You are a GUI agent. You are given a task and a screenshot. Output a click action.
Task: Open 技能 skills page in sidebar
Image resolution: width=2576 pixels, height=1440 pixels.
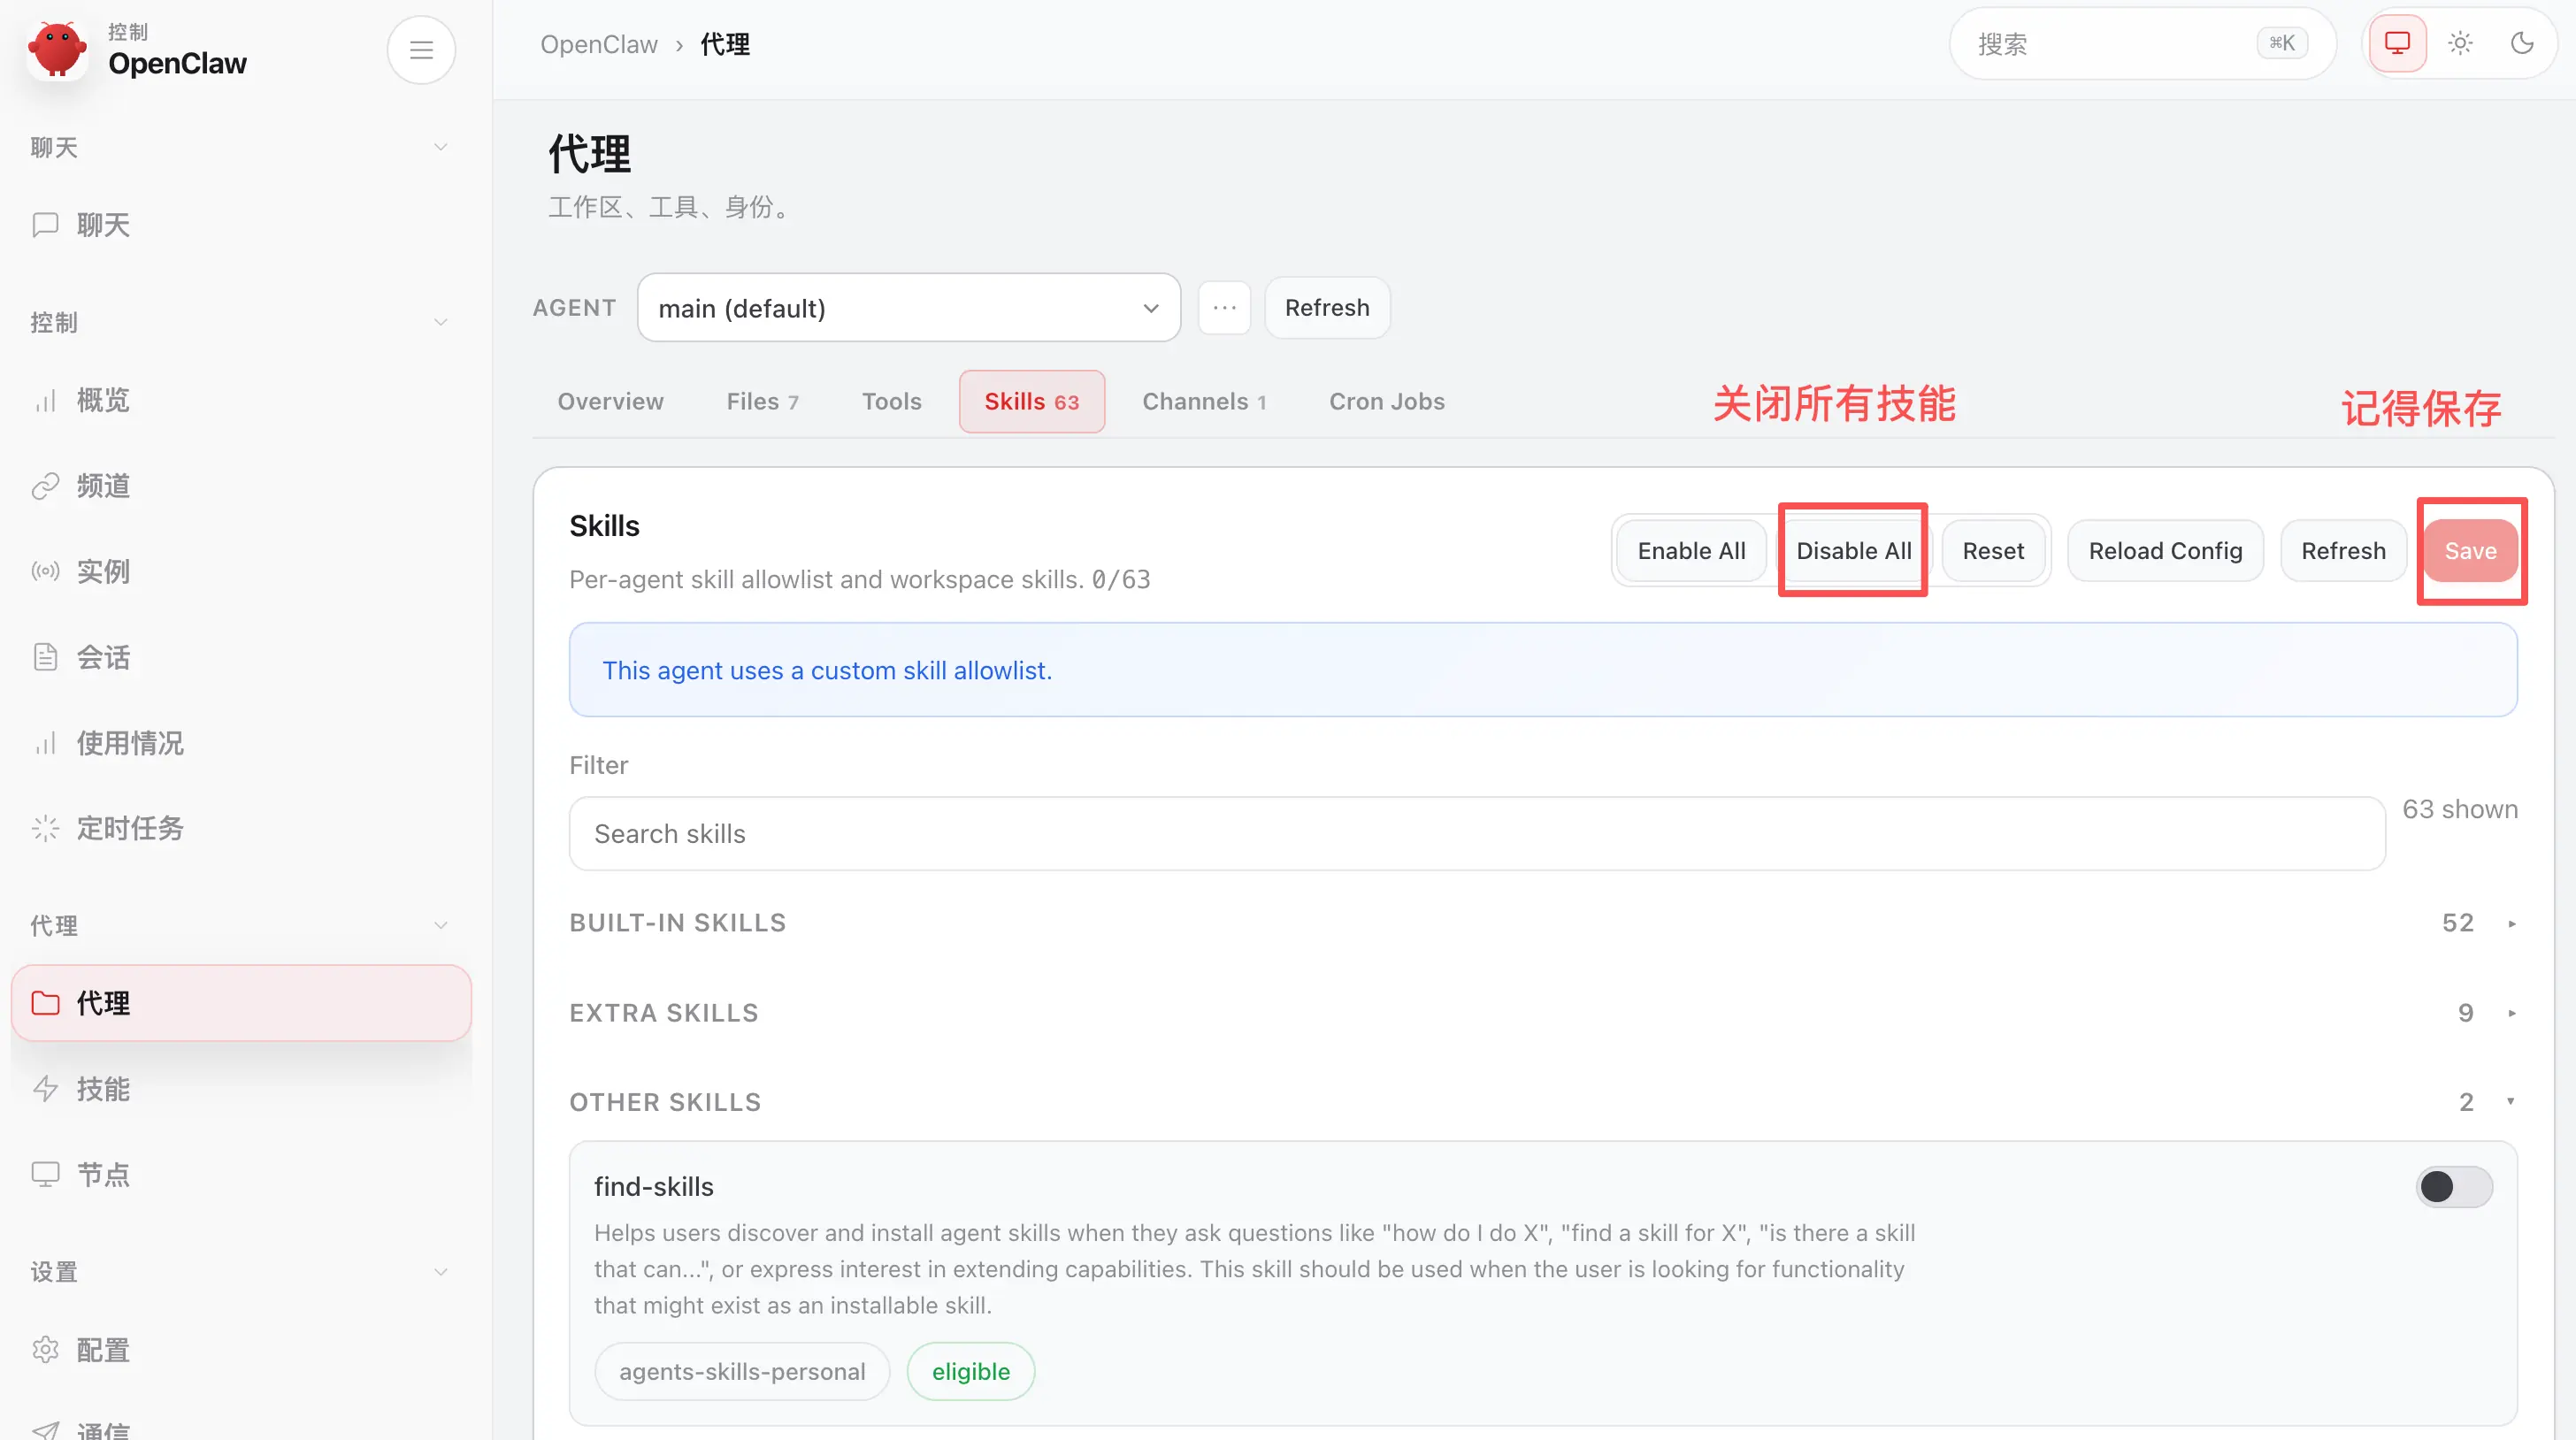[x=103, y=1088]
